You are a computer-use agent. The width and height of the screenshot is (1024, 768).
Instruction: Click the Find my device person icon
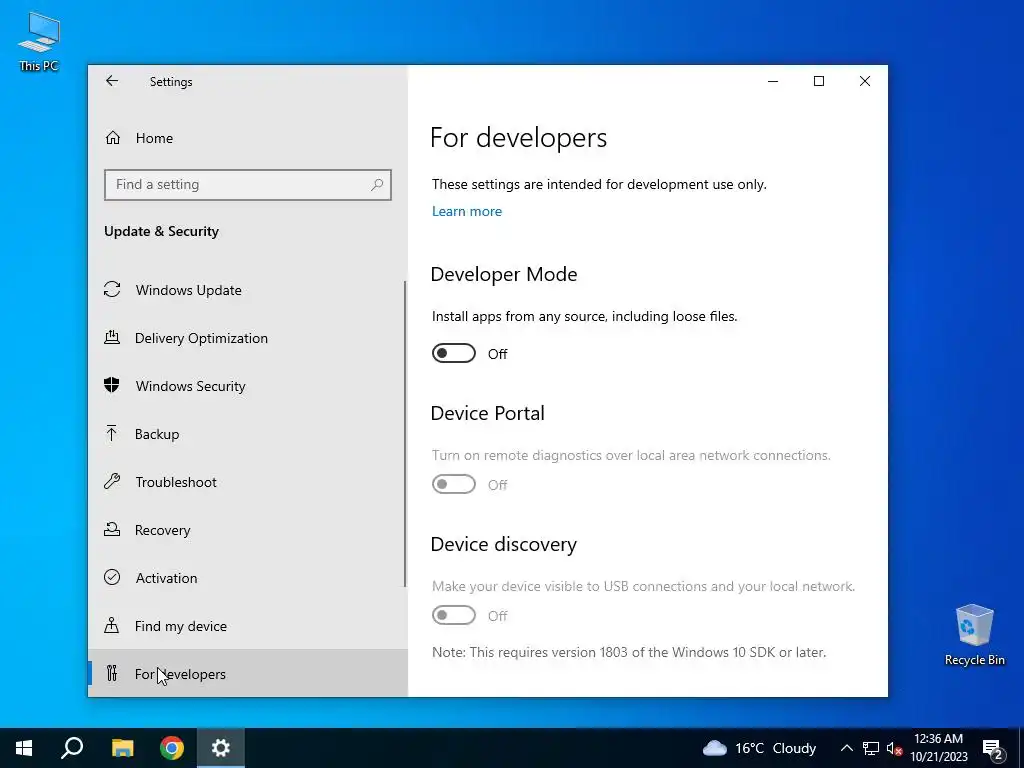tap(112, 626)
